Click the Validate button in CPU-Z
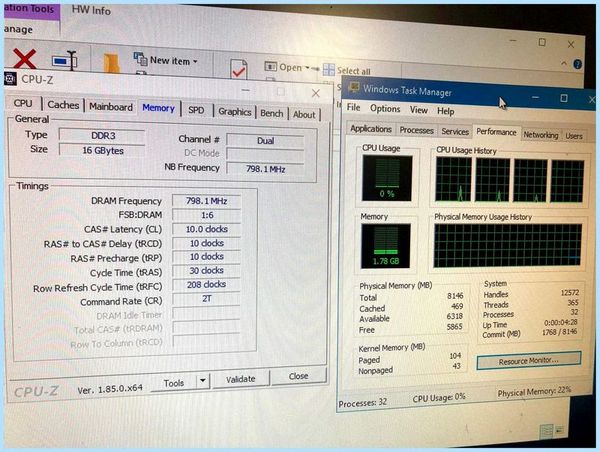Screen dimensions: 600x452 pyautogui.click(x=241, y=379)
